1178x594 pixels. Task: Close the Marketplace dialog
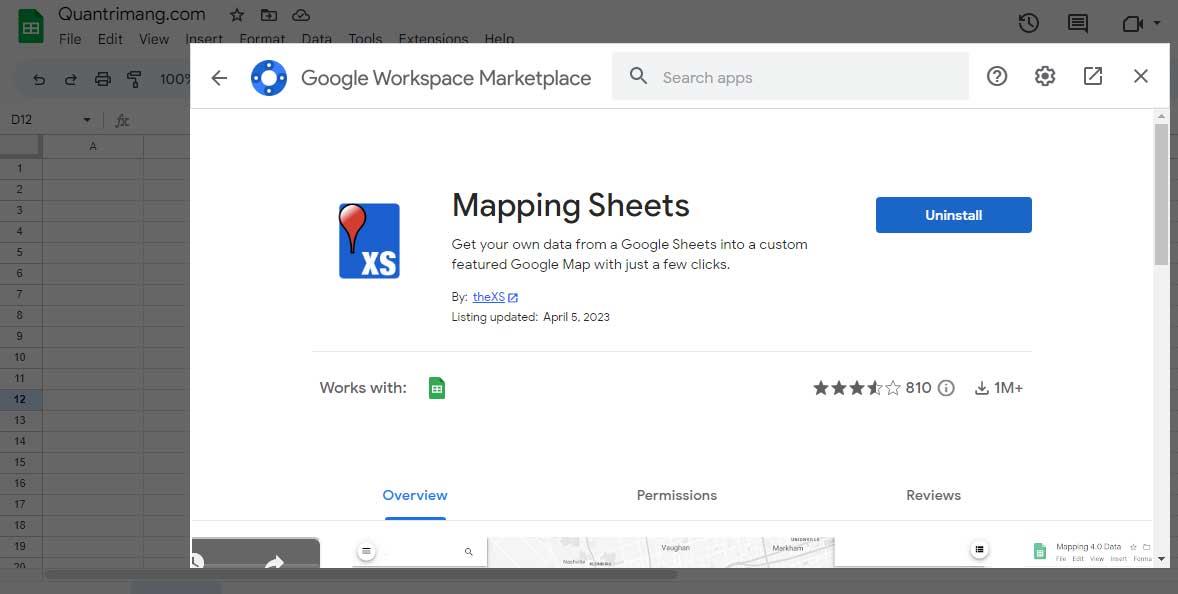pos(1140,76)
